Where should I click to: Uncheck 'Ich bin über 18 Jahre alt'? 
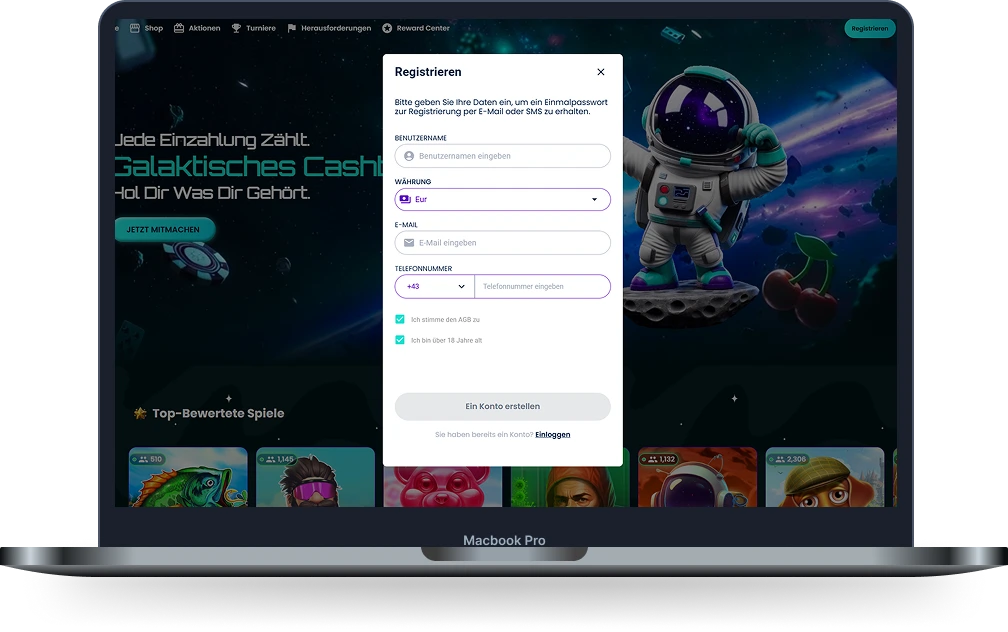(400, 340)
